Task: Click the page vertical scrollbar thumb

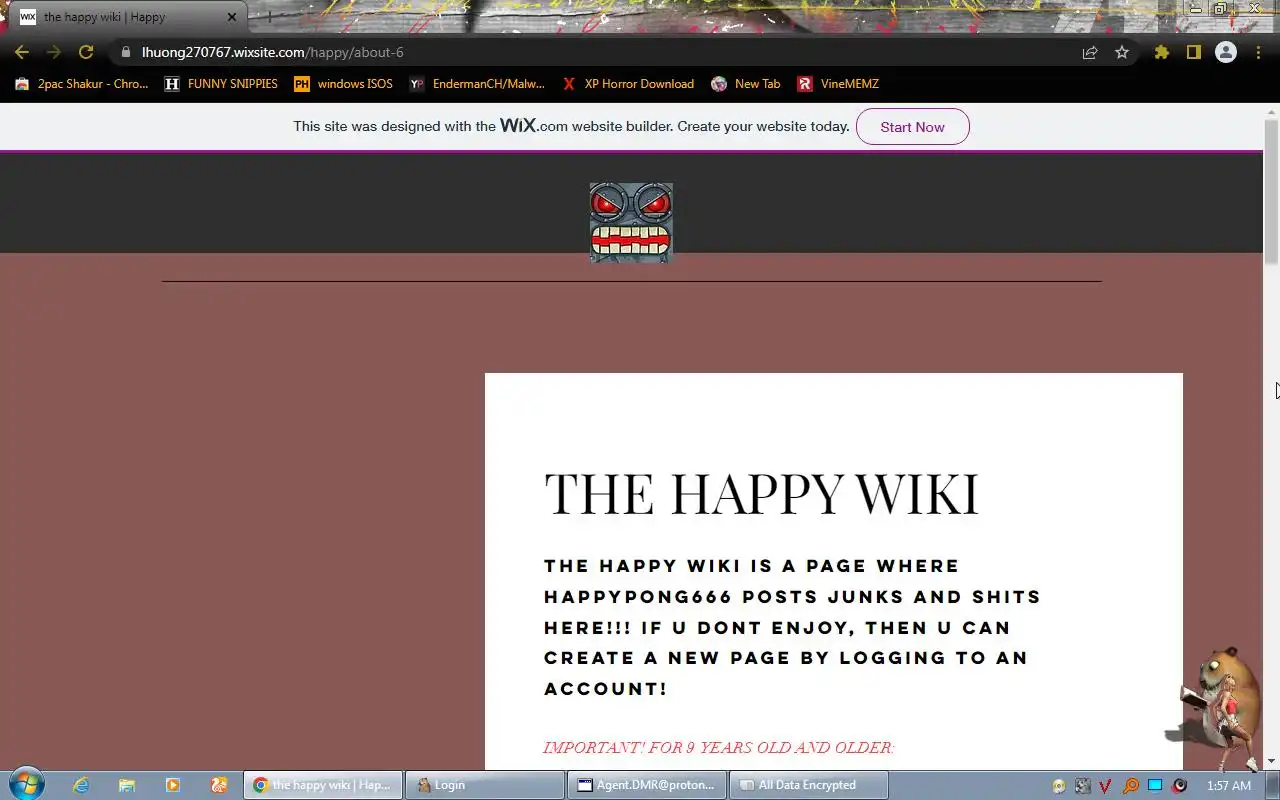Action: click(1271, 190)
